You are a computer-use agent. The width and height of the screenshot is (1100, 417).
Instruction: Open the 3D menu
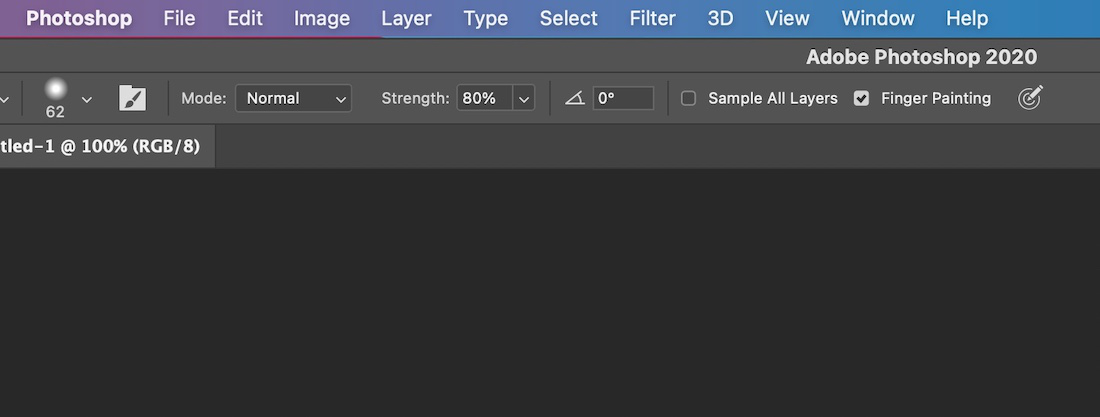pos(720,18)
